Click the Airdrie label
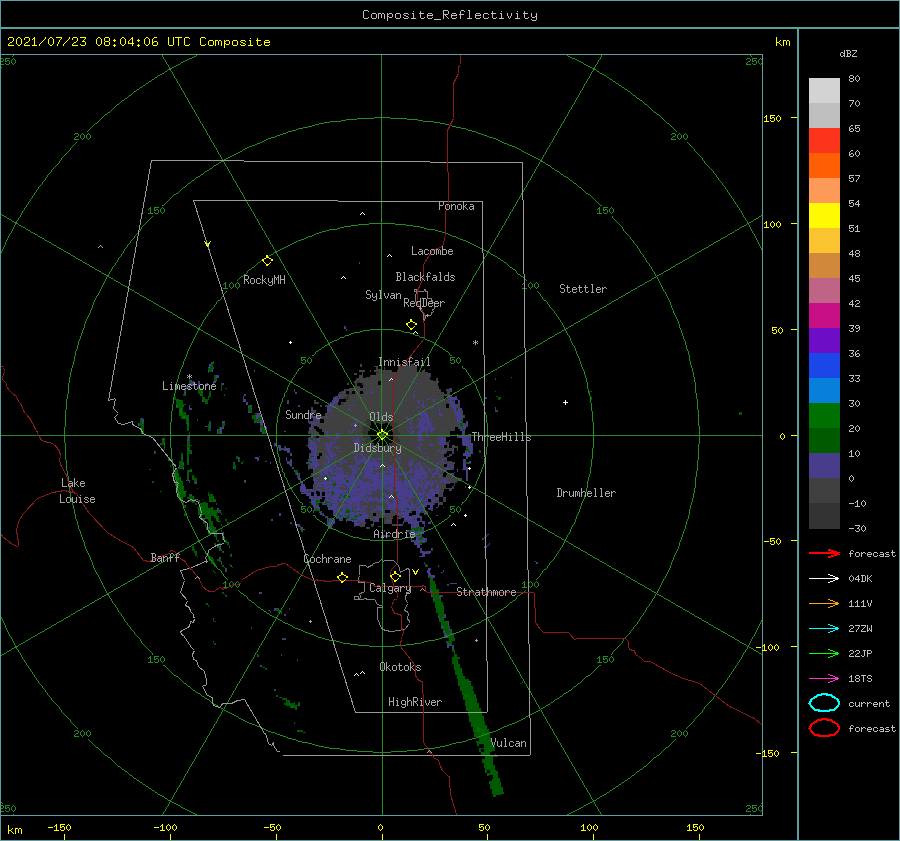 (394, 534)
